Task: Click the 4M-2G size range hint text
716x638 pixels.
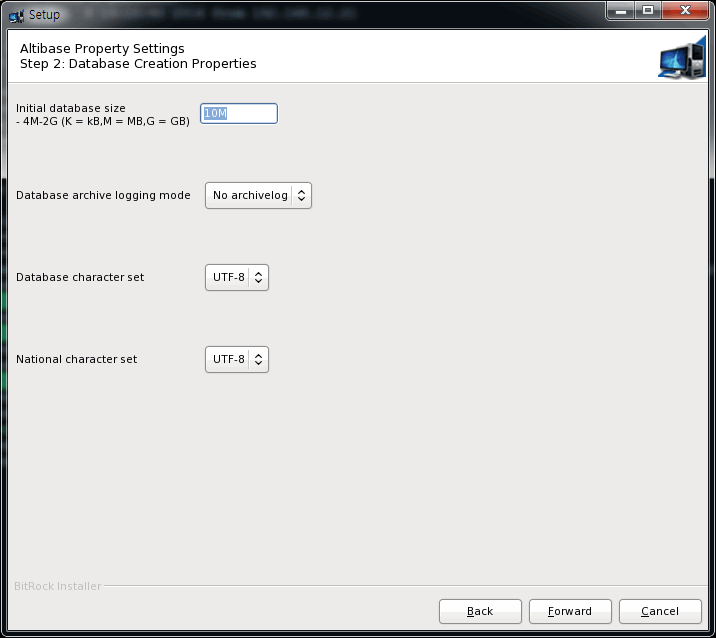Action: point(103,121)
